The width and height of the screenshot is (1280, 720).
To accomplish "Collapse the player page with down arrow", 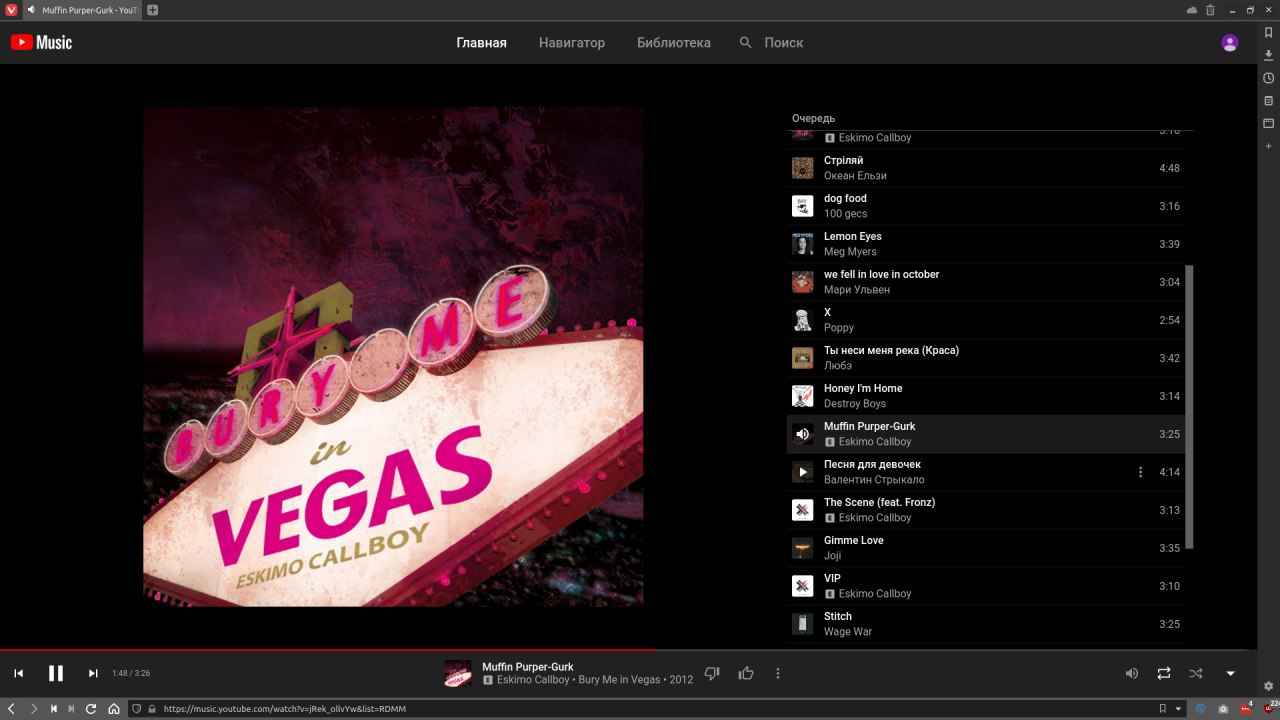I will [1230, 674].
